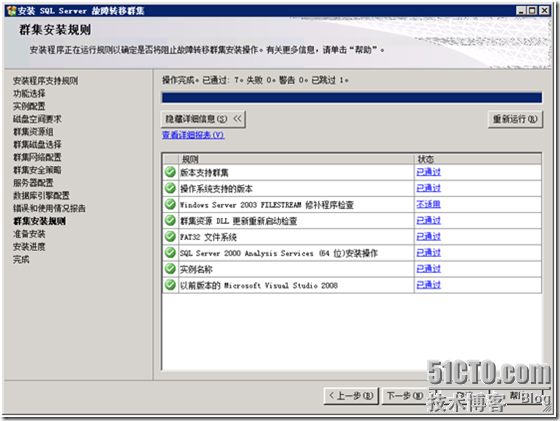Select the bold 群集安装规则 sidebar step
The image size is (560, 421).
[x=39, y=221]
